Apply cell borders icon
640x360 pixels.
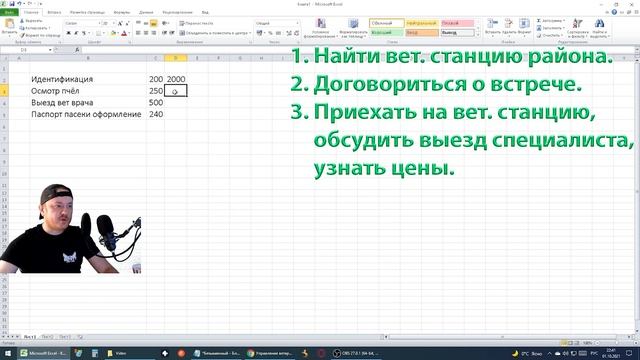(x=98, y=33)
